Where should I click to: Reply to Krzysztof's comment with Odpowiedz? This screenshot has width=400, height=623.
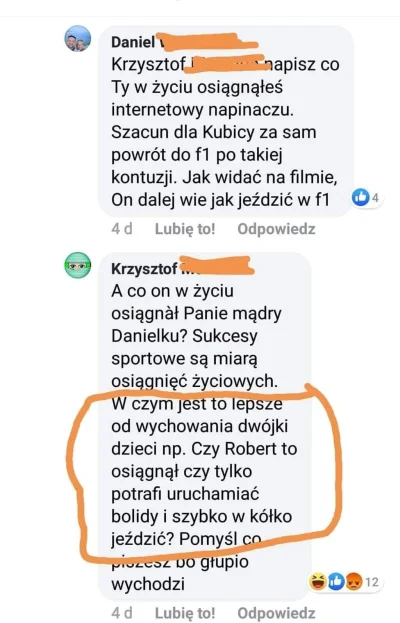click(276, 613)
